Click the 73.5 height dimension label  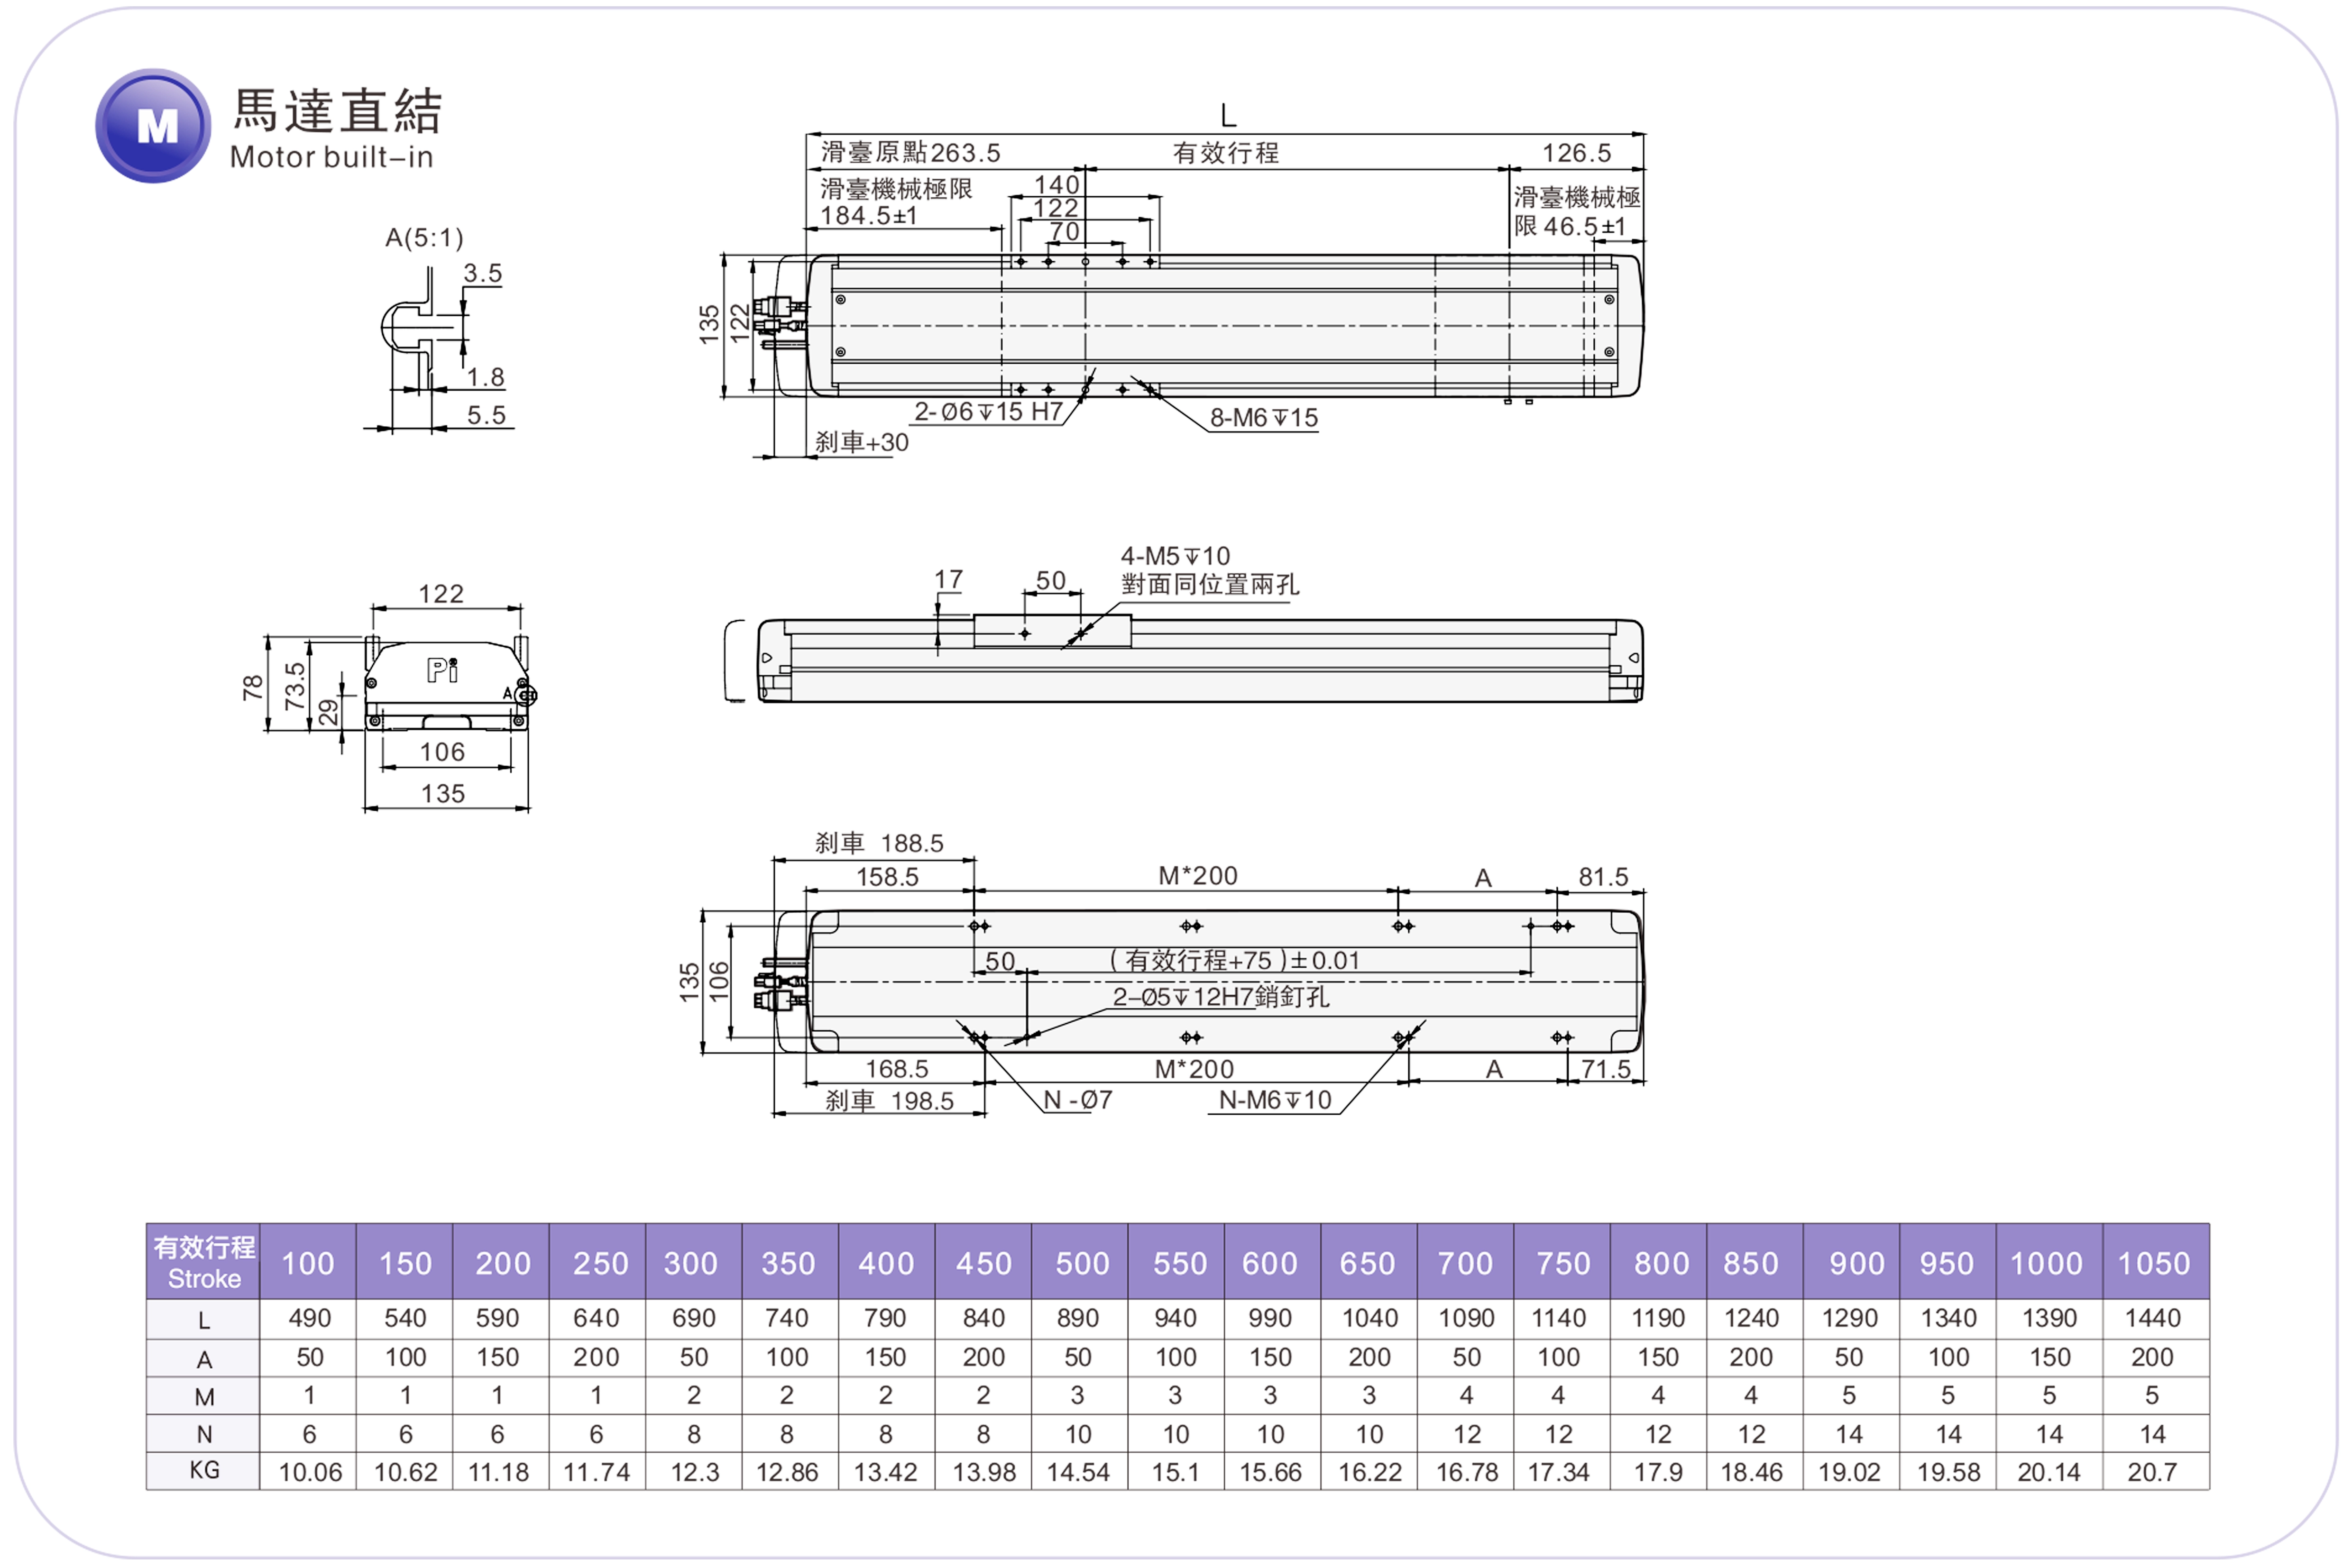tap(294, 686)
